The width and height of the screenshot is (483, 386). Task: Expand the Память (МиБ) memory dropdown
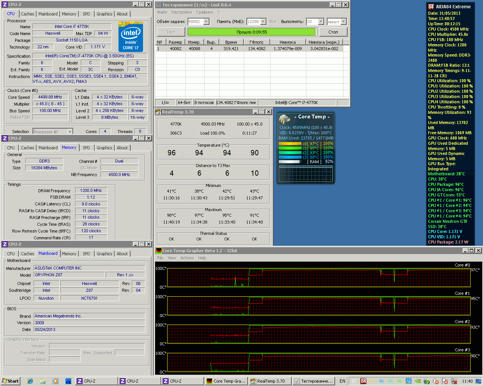(256, 22)
